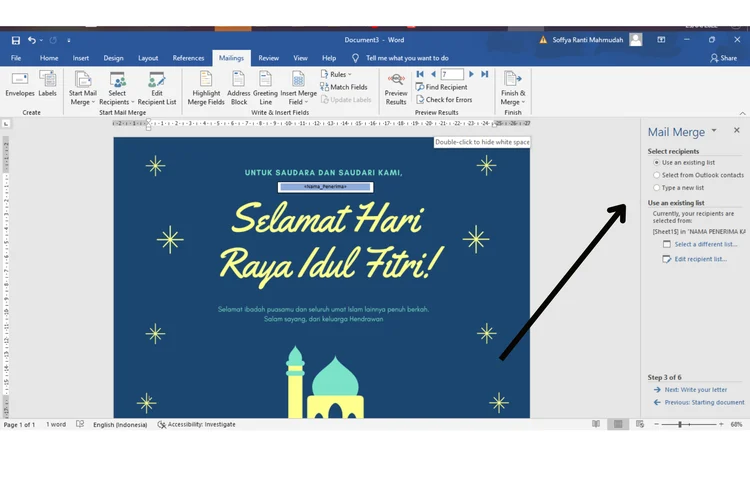Click the 68% zoom level

pos(737,424)
